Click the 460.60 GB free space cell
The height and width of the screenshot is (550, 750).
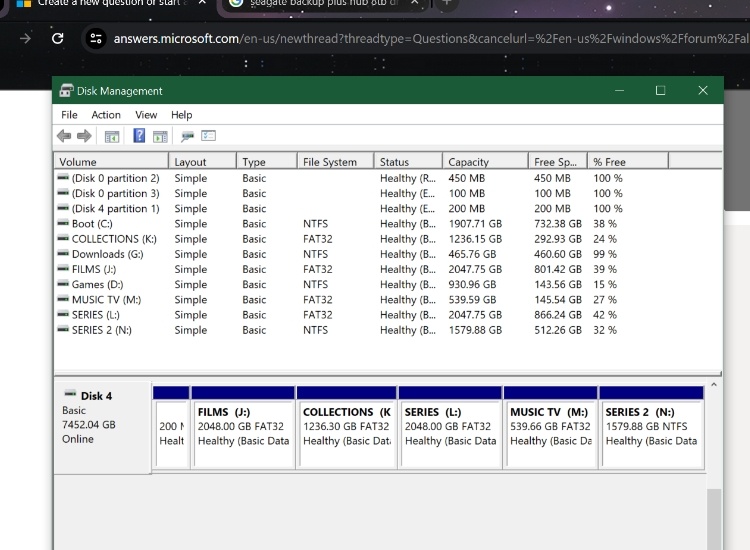point(558,254)
